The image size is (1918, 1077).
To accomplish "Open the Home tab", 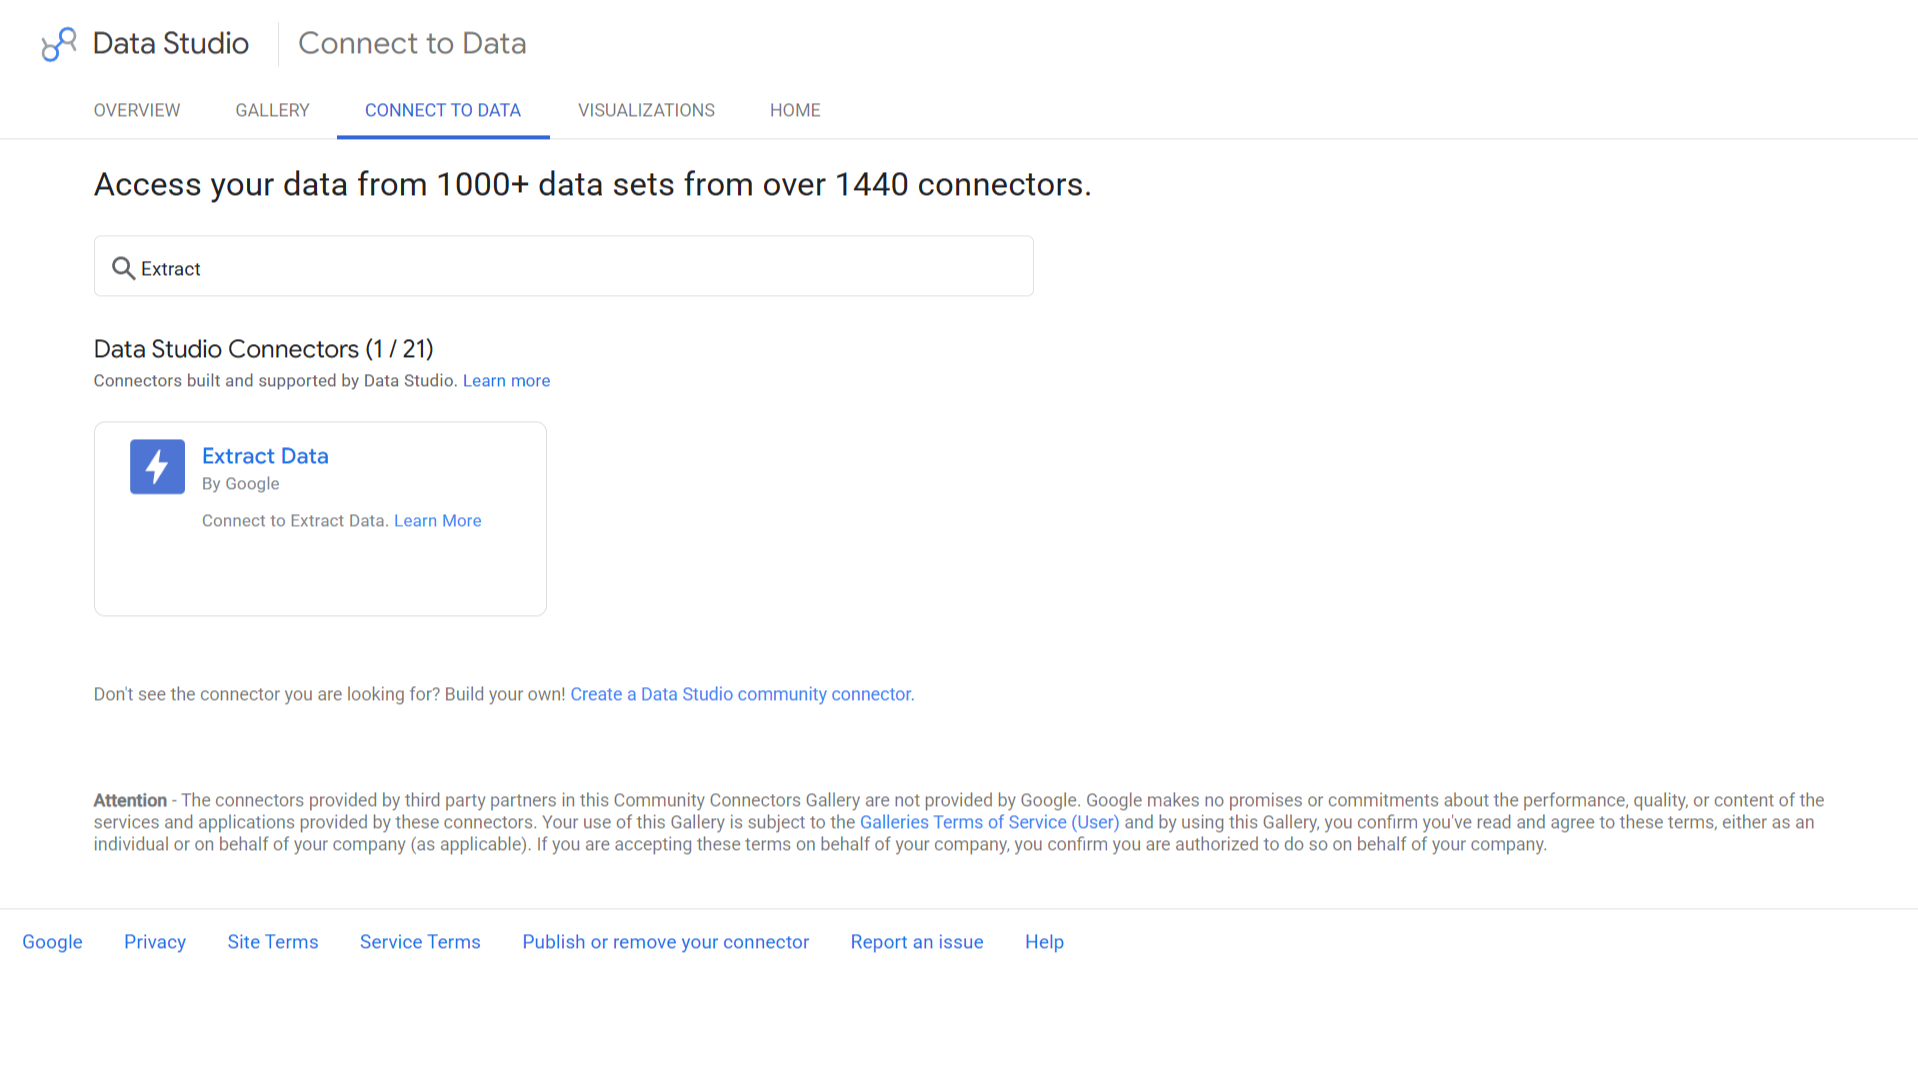I will coord(795,110).
